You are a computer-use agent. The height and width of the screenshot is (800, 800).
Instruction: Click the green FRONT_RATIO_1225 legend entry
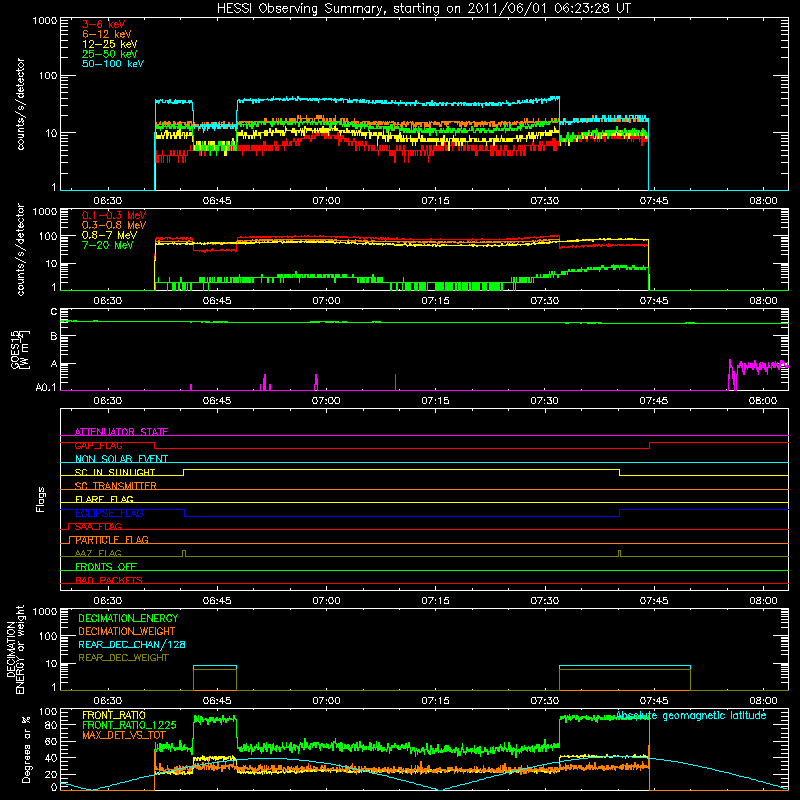(129, 725)
